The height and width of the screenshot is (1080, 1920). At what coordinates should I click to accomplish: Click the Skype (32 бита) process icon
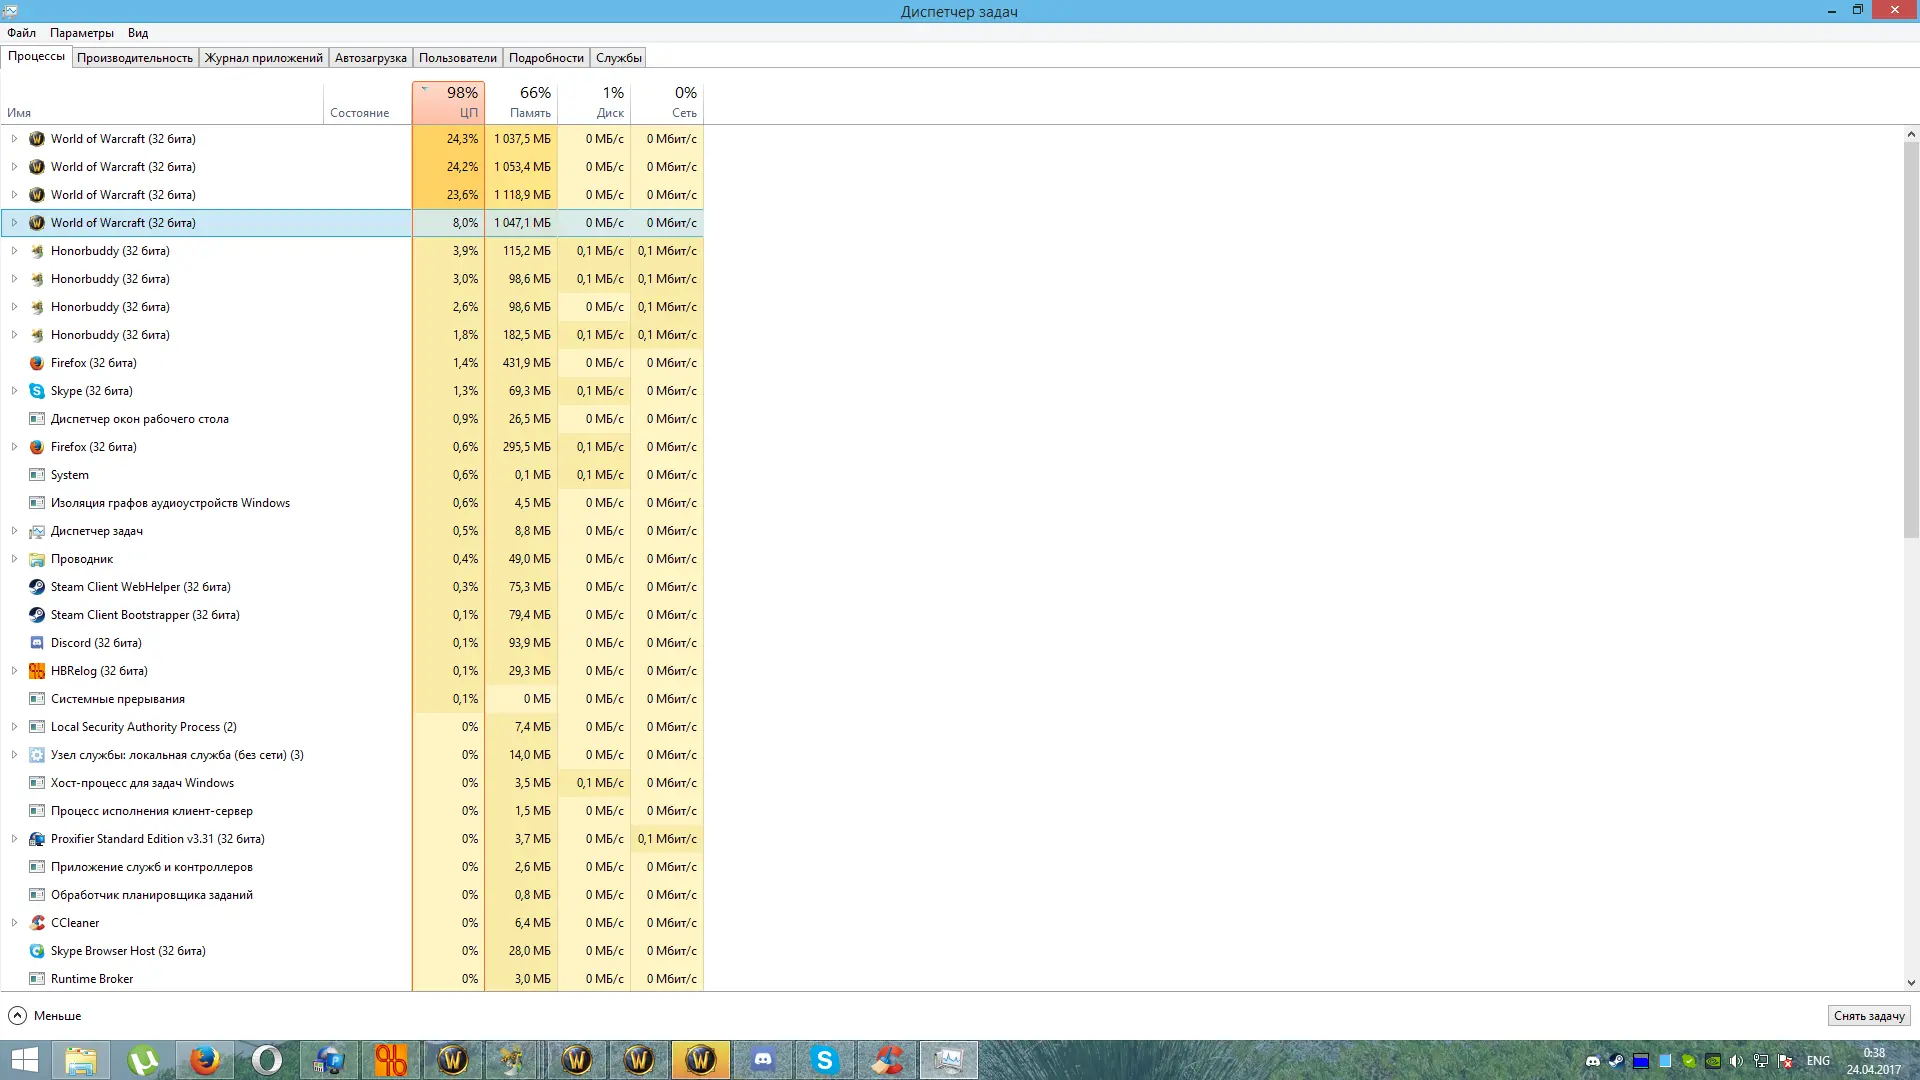(x=37, y=391)
